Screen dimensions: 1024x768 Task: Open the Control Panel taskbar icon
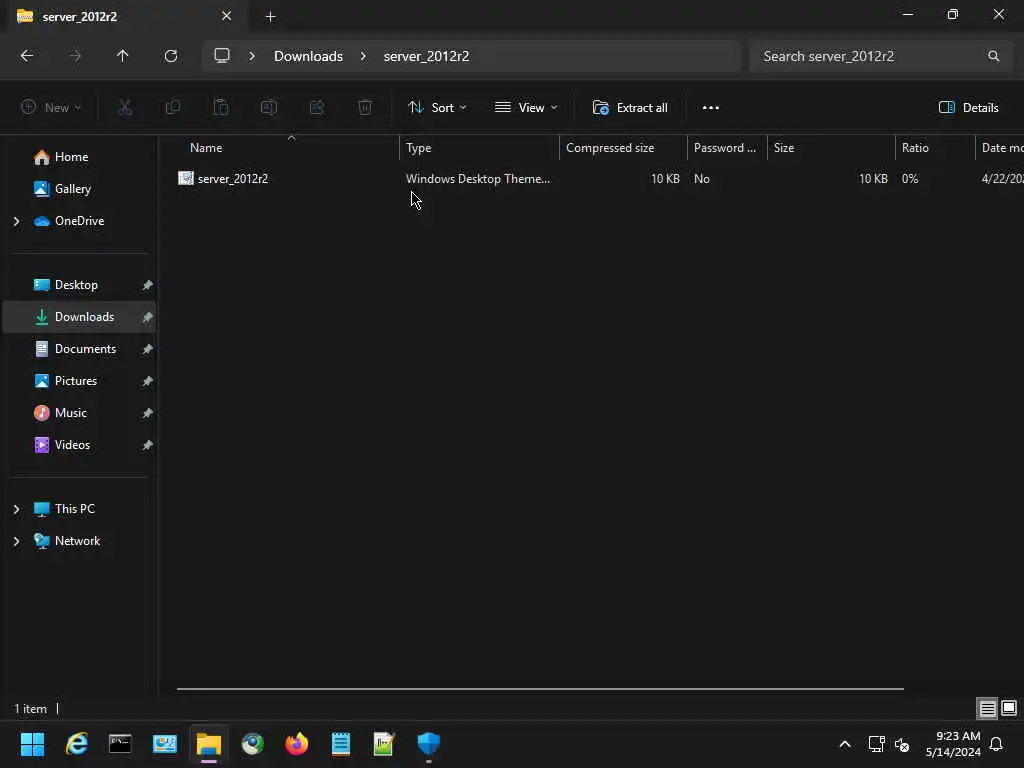coord(165,744)
